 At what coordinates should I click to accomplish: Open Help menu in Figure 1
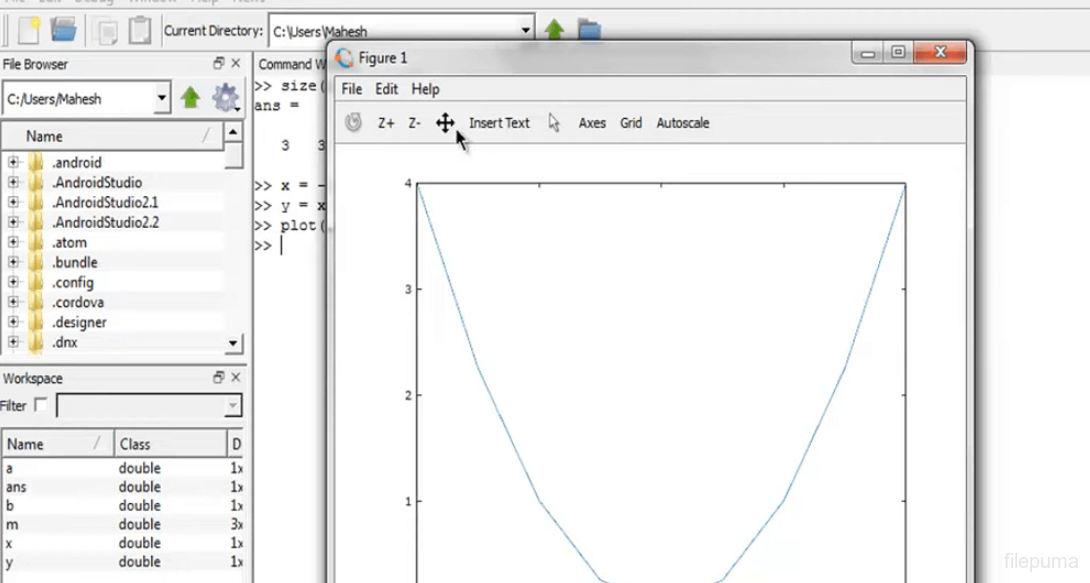click(425, 89)
